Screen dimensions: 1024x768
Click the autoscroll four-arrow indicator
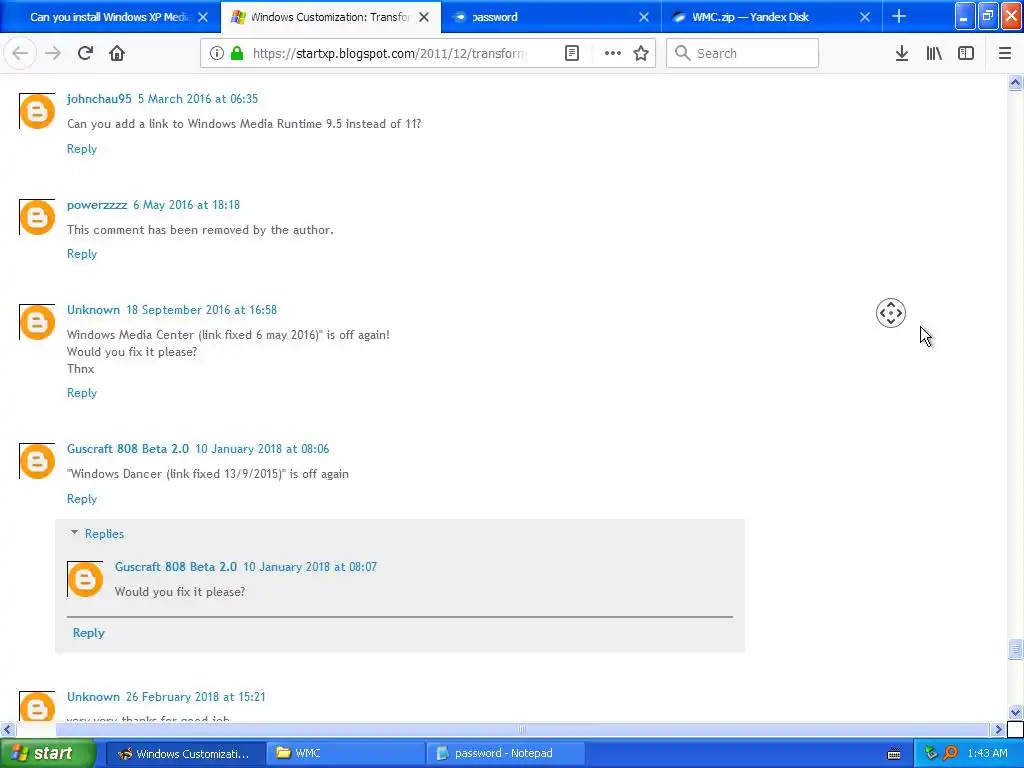coord(891,313)
